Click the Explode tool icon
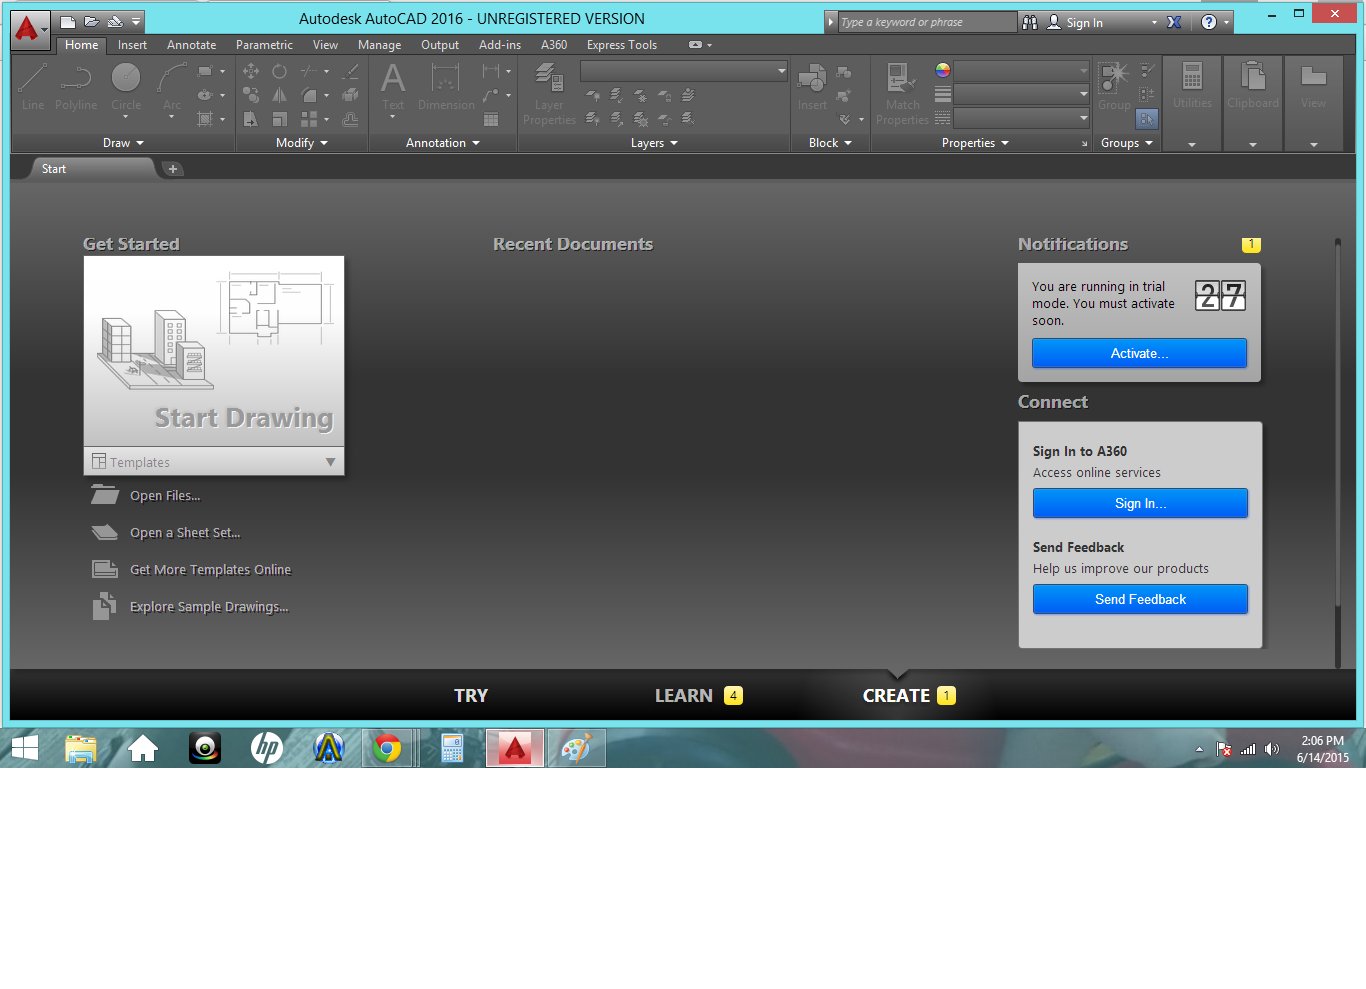Image resolution: width=1366 pixels, height=989 pixels. (350, 95)
